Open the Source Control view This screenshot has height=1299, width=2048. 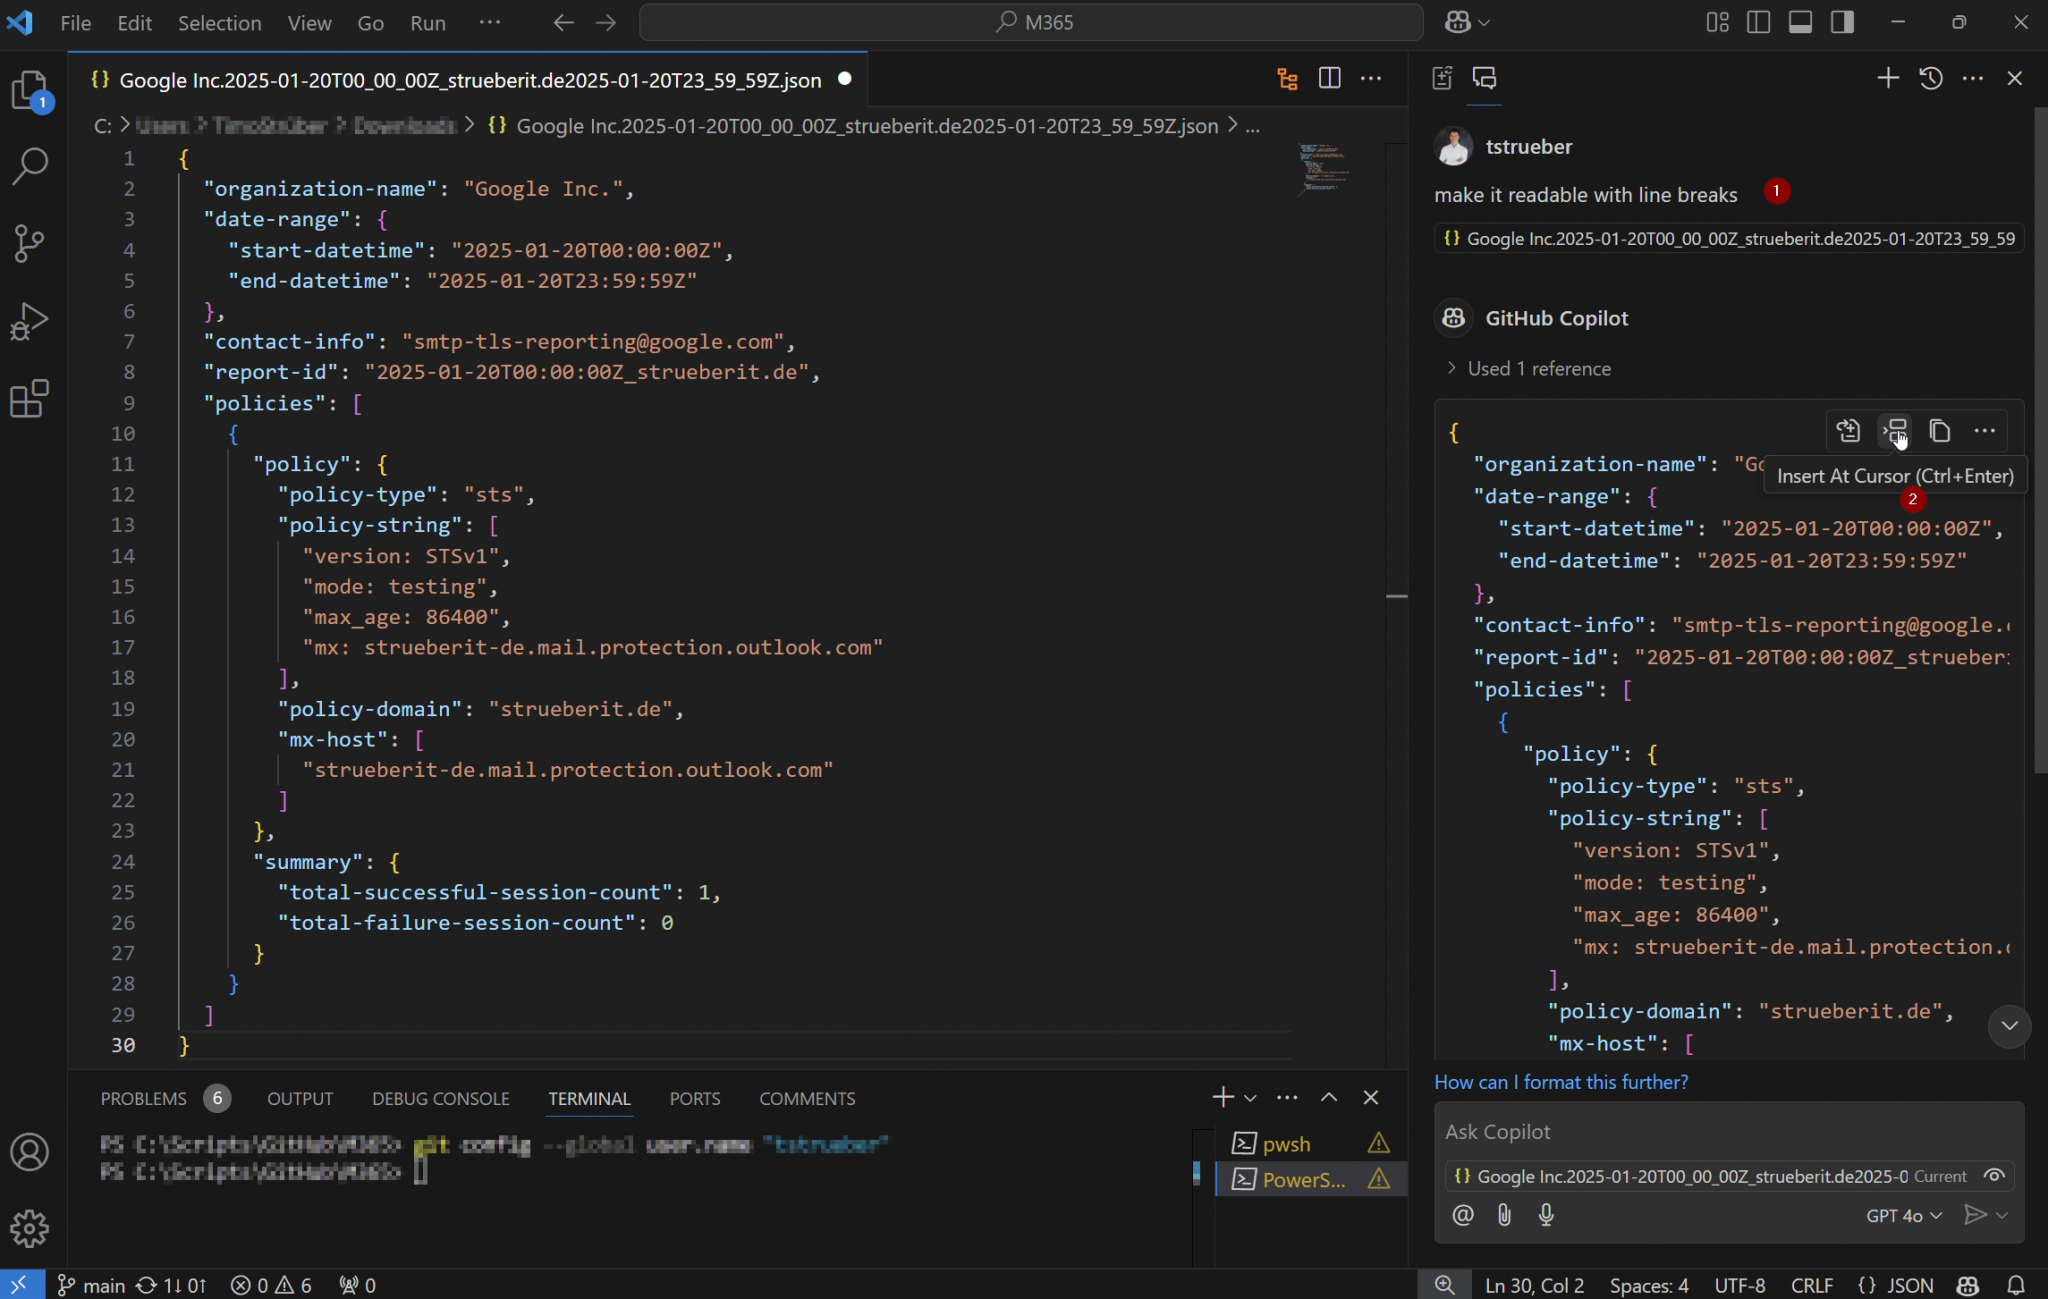coord(29,243)
